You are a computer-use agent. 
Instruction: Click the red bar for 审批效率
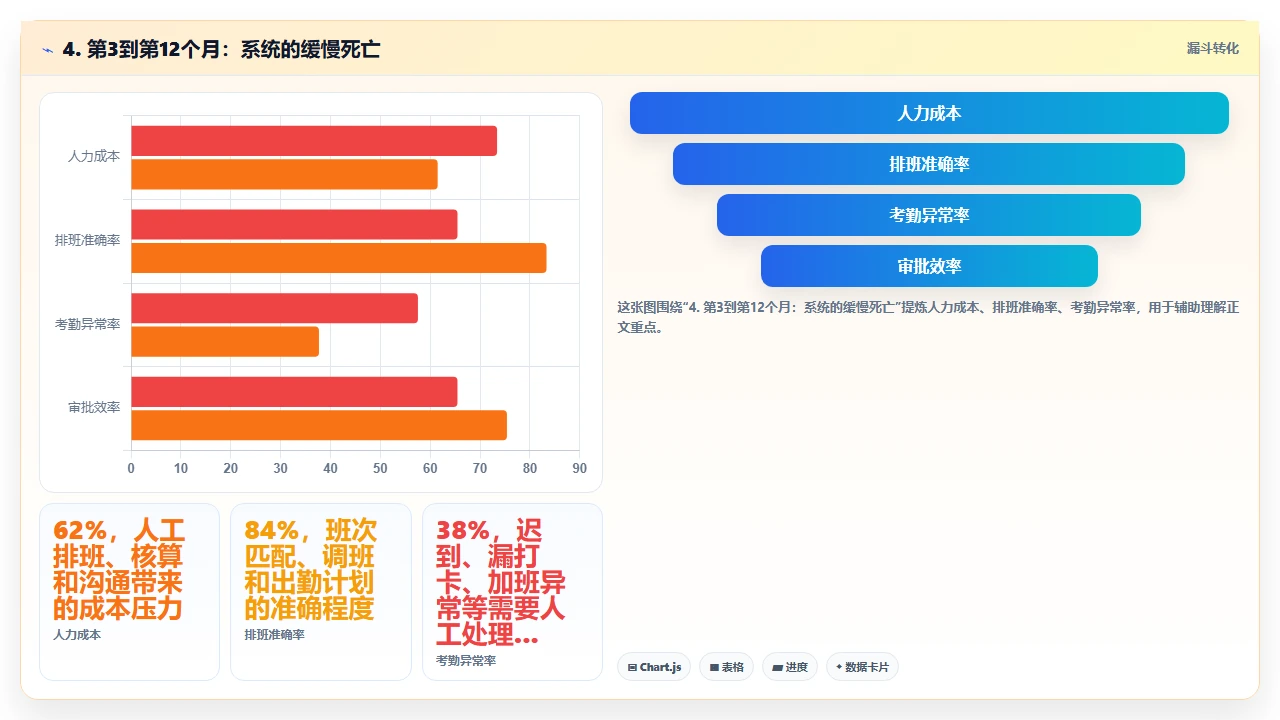click(x=294, y=391)
